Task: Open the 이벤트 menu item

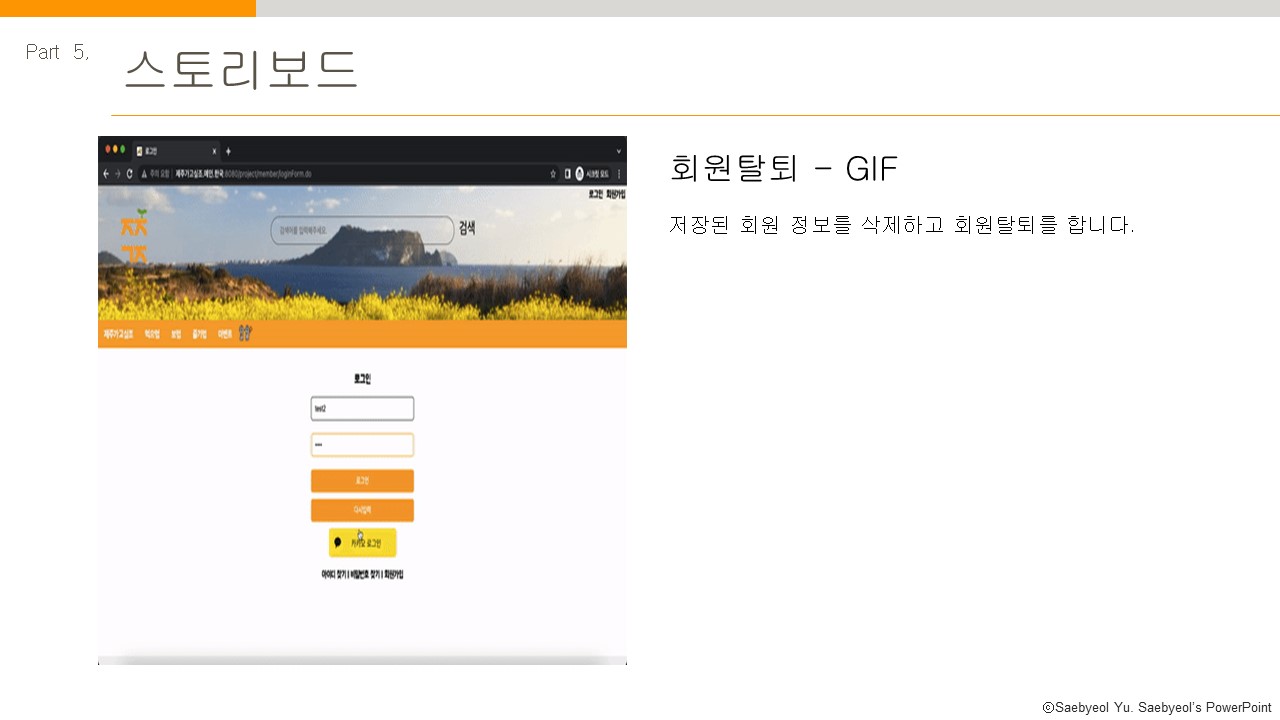Action: pos(225,334)
